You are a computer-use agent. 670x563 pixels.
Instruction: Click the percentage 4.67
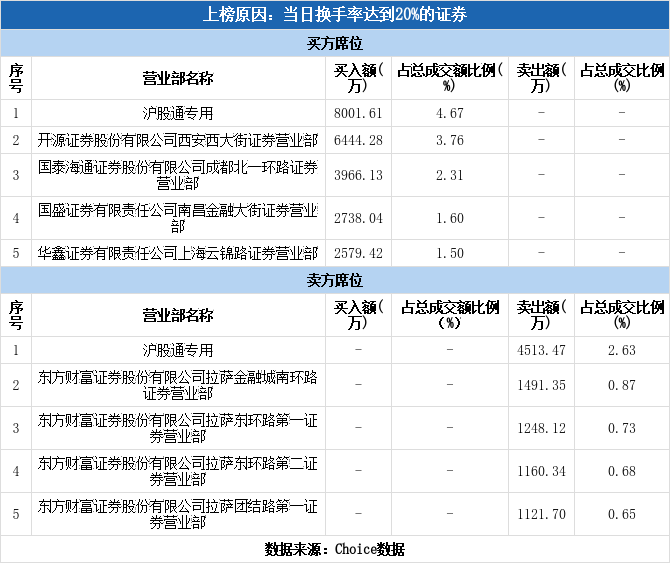pyautogui.click(x=450, y=113)
